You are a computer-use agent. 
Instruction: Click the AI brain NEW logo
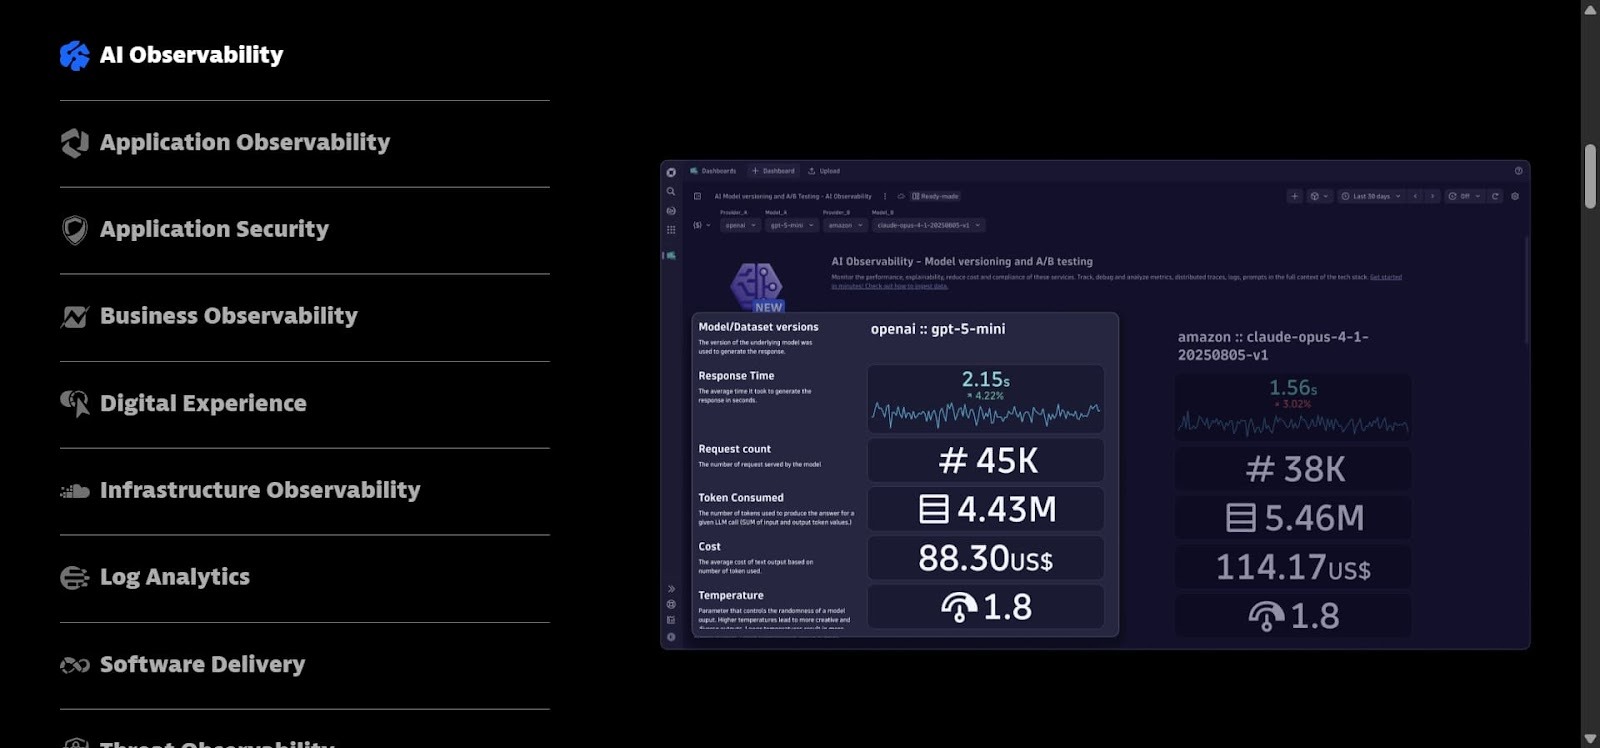pyautogui.click(x=757, y=287)
